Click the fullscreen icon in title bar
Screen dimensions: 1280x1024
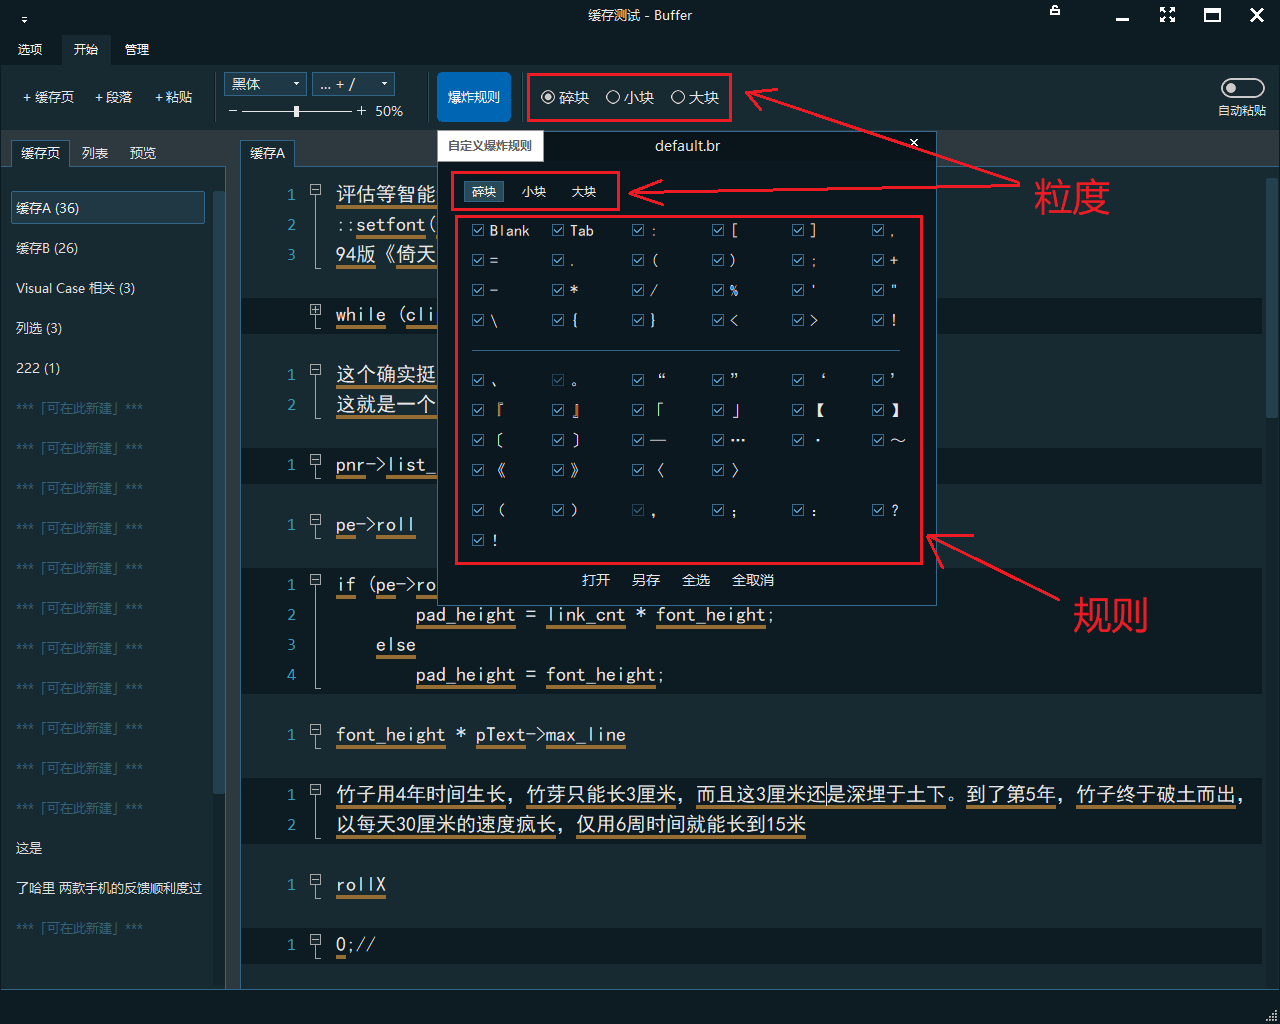click(1167, 15)
